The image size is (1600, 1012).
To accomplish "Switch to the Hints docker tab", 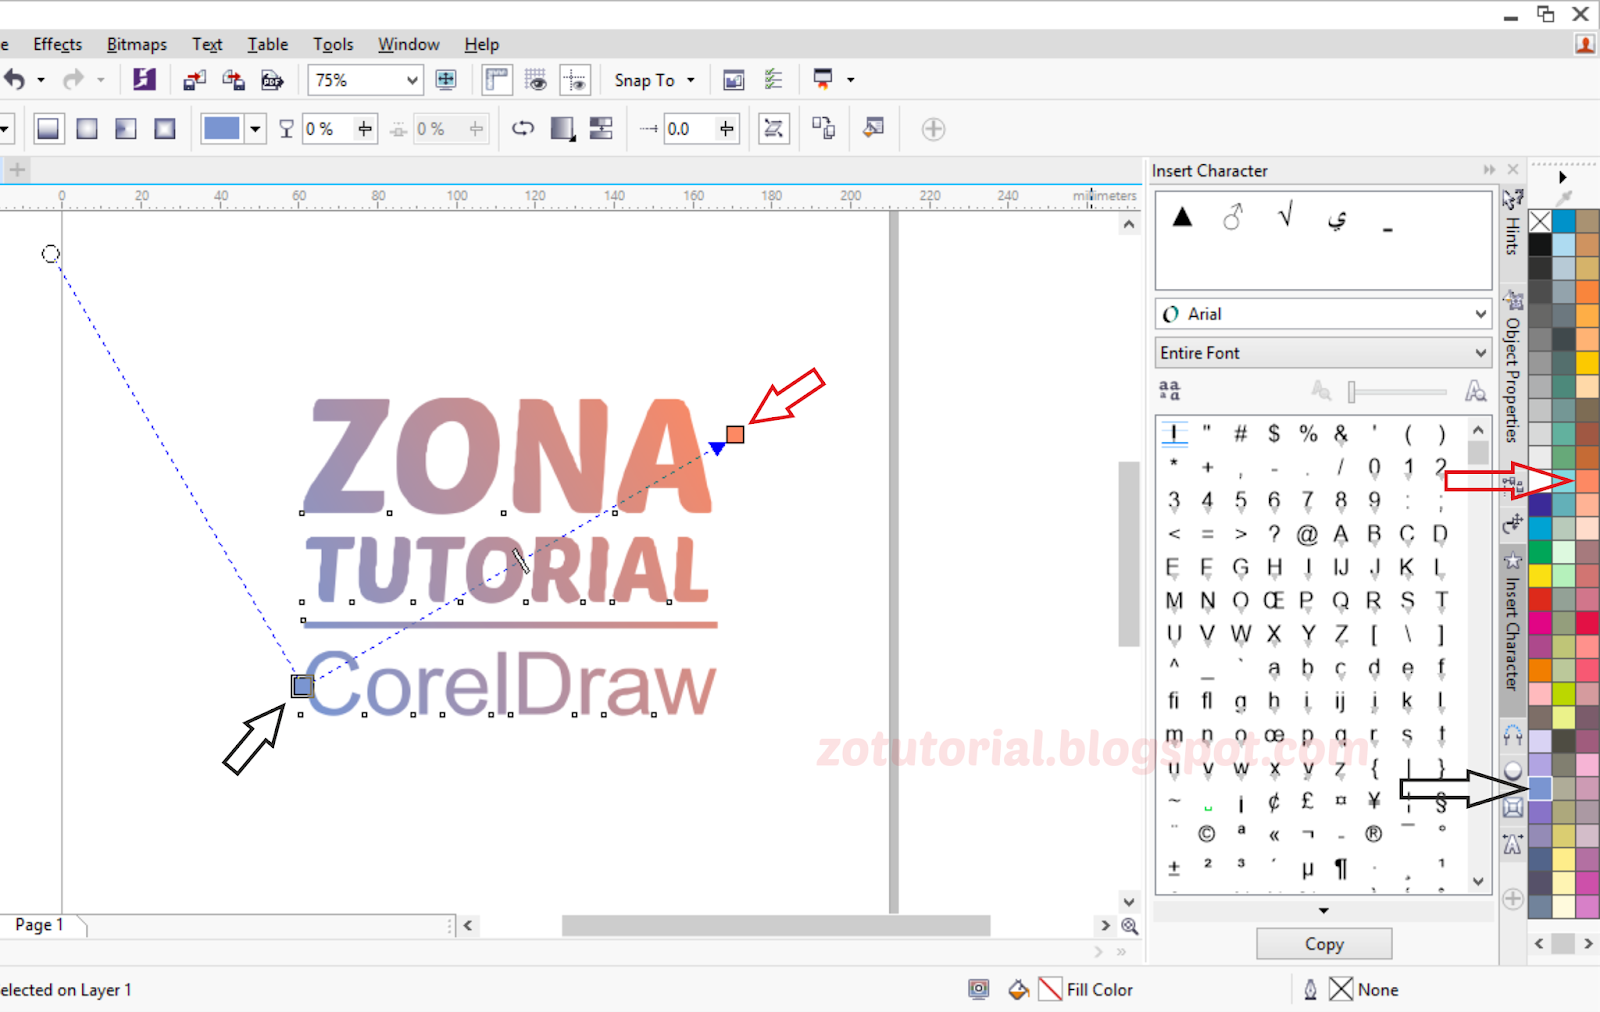I will pos(1513,222).
